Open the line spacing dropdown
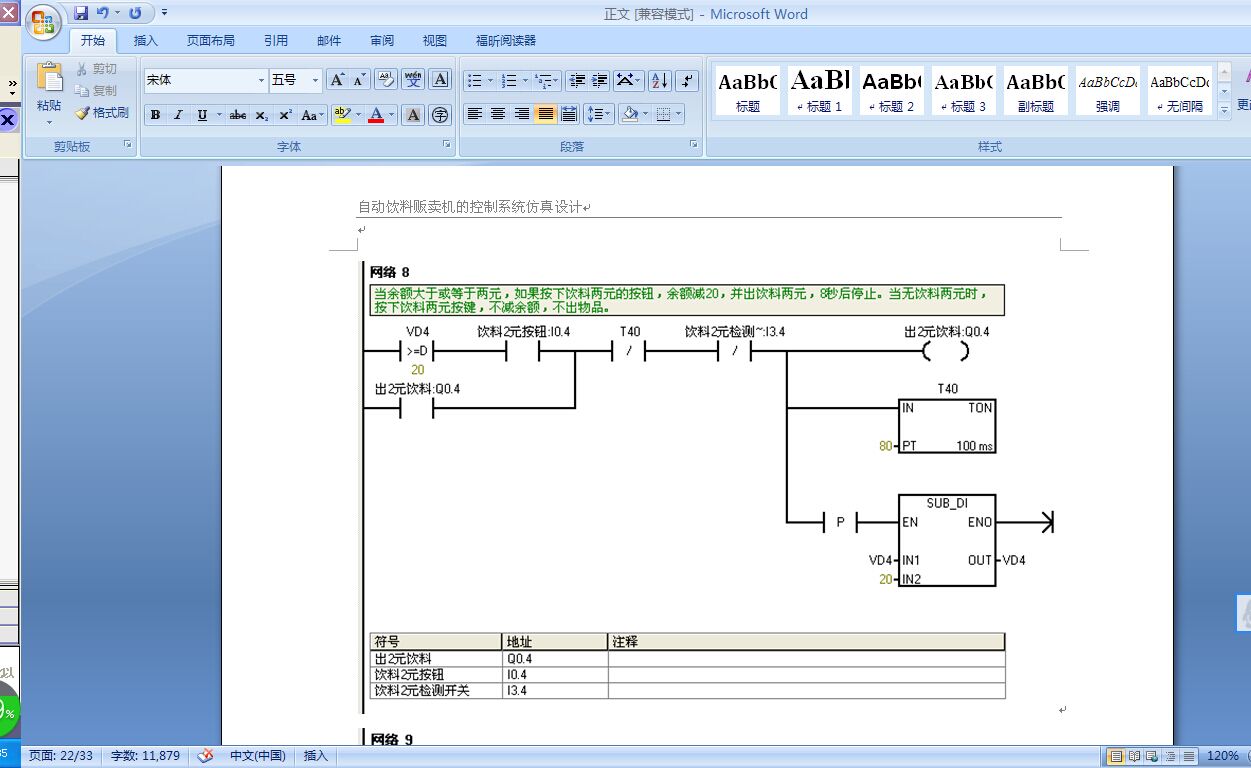Image resolution: width=1251 pixels, height=768 pixels. (598, 114)
